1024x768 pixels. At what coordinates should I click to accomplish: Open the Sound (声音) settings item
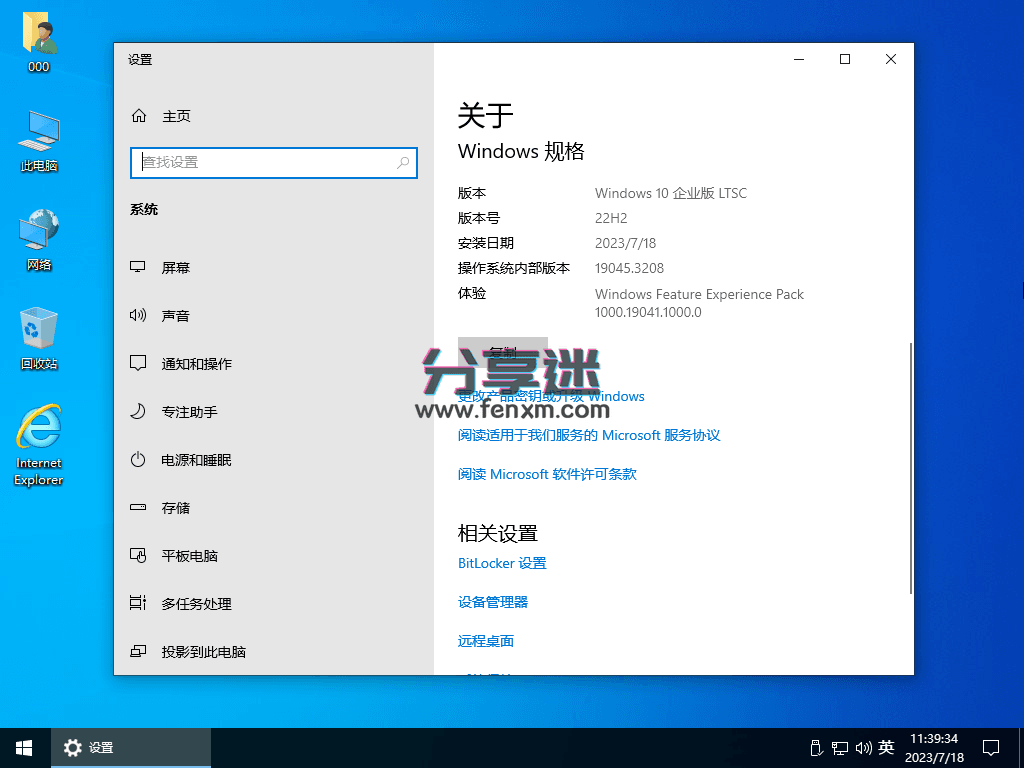tap(175, 316)
